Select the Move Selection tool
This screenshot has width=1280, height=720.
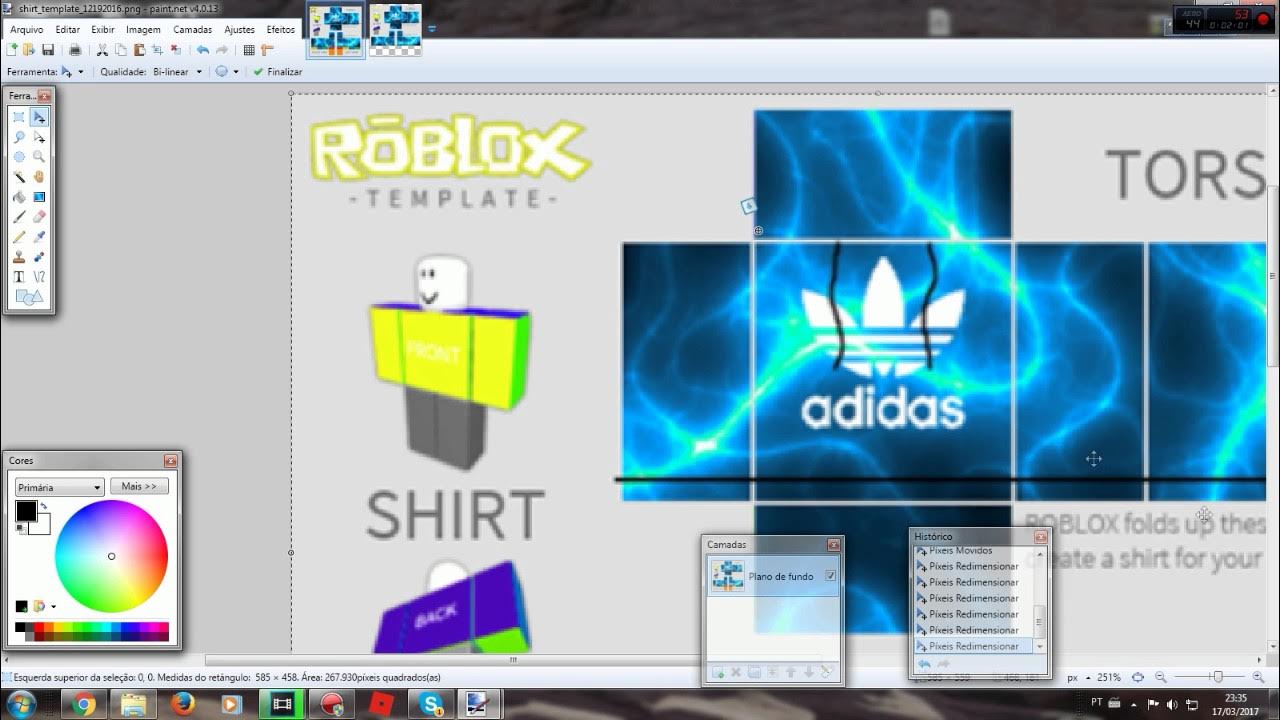tap(39, 137)
